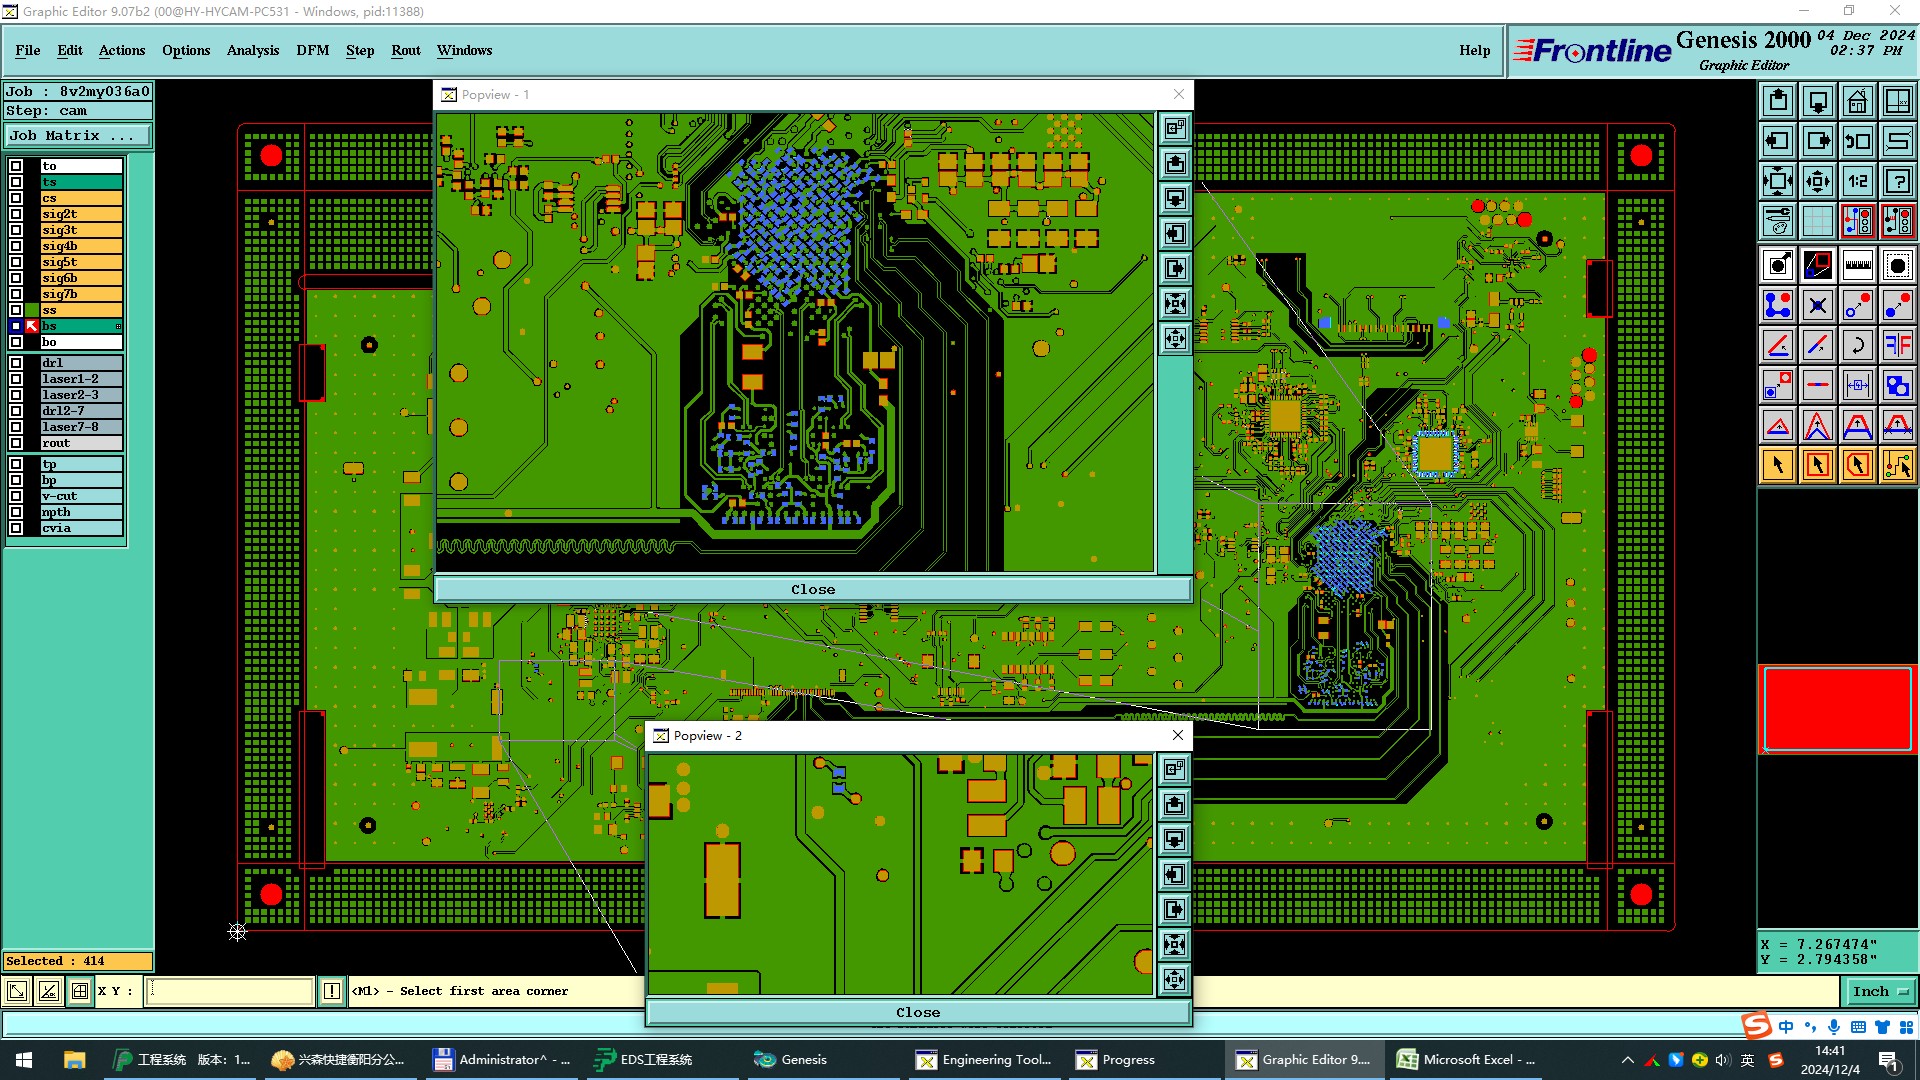Click Close button in Popview 2

coord(917,1012)
